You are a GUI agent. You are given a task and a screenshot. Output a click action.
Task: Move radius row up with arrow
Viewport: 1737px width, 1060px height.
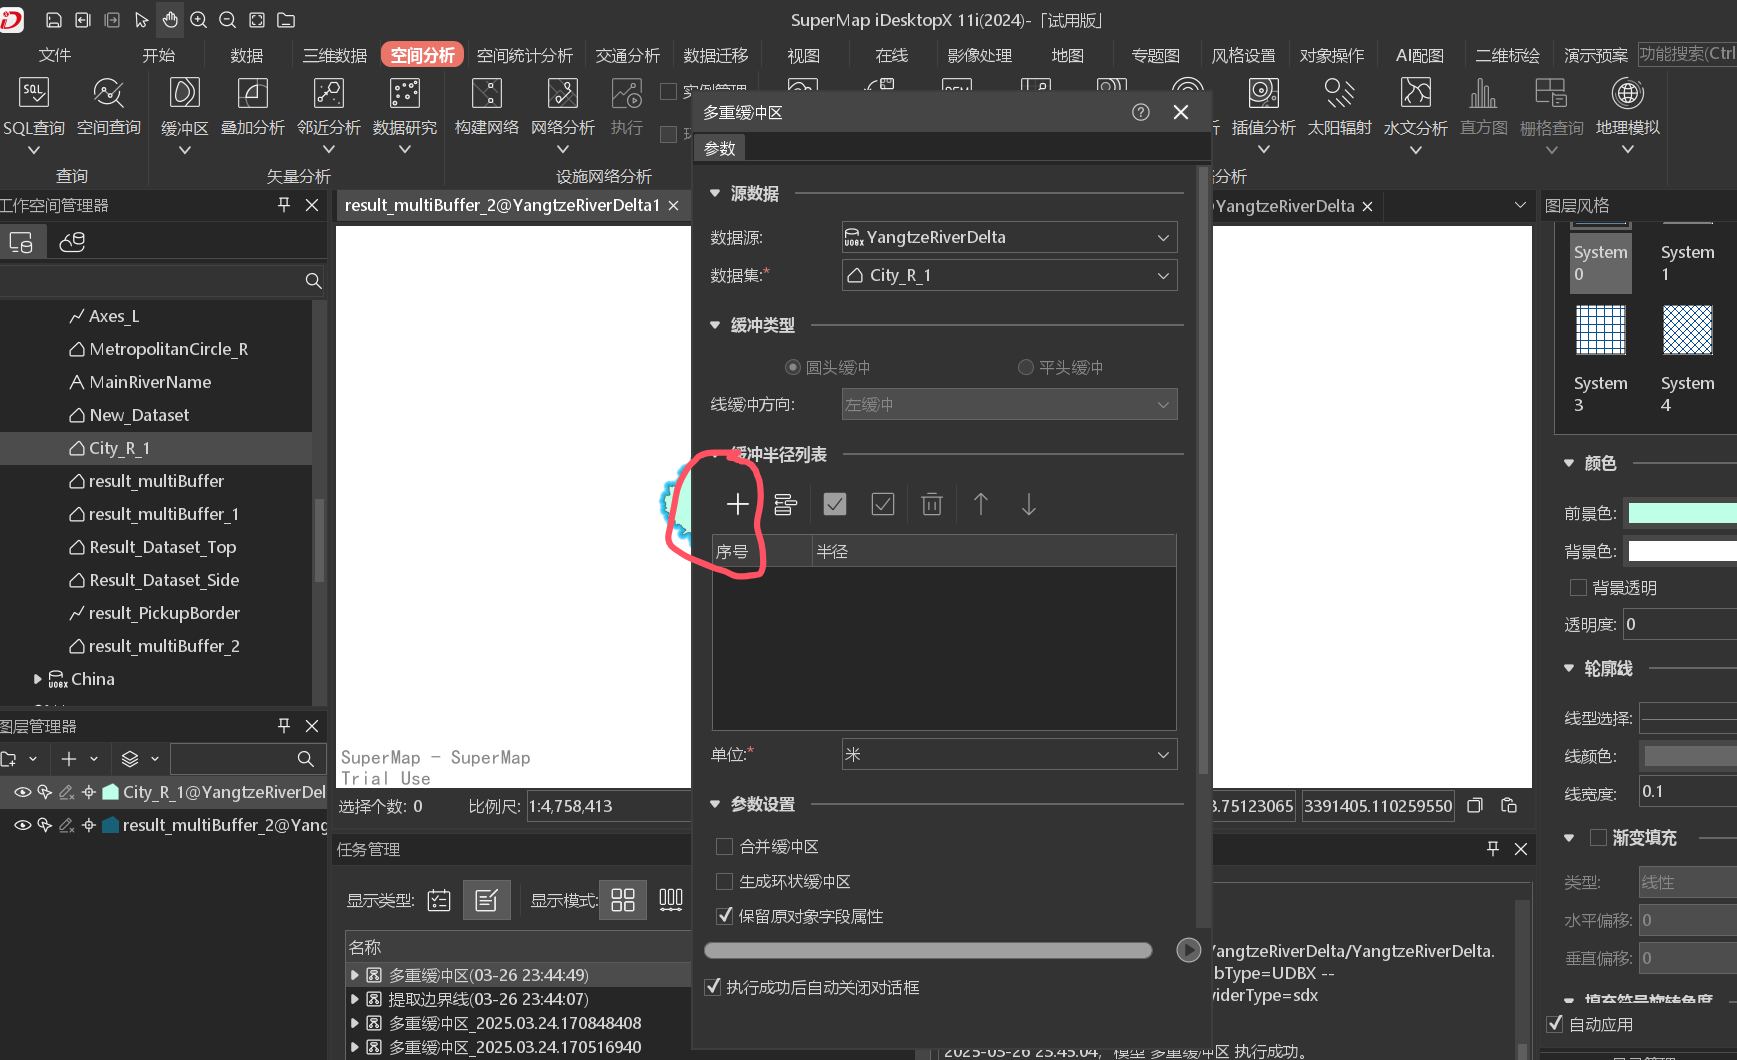click(981, 504)
